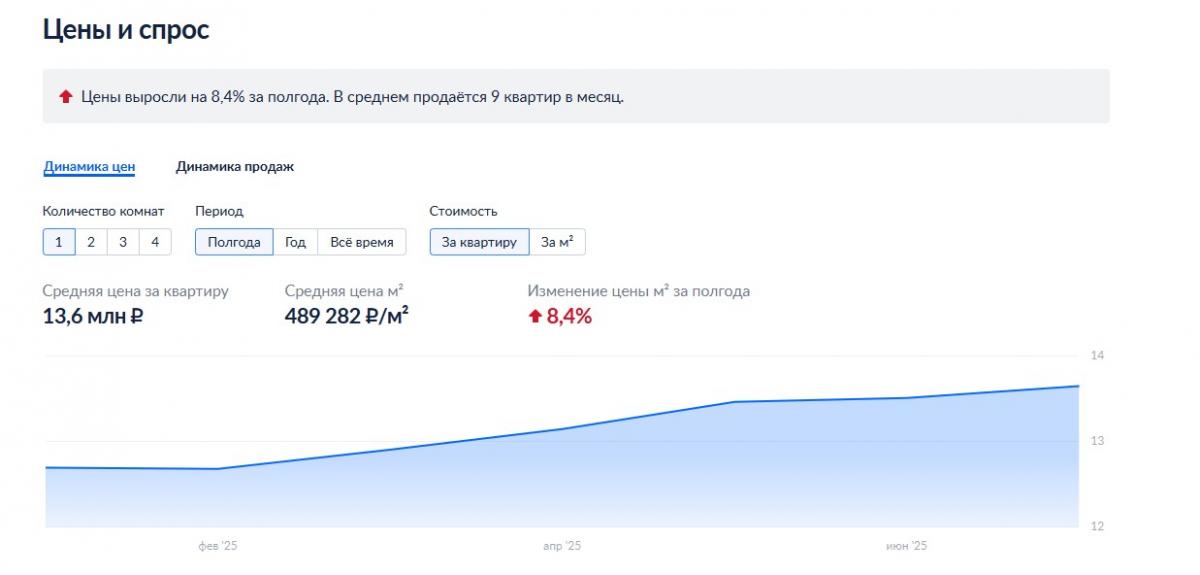Click the price trend line chart area
The image size is (1200, 575).
(x=562, y=456)
